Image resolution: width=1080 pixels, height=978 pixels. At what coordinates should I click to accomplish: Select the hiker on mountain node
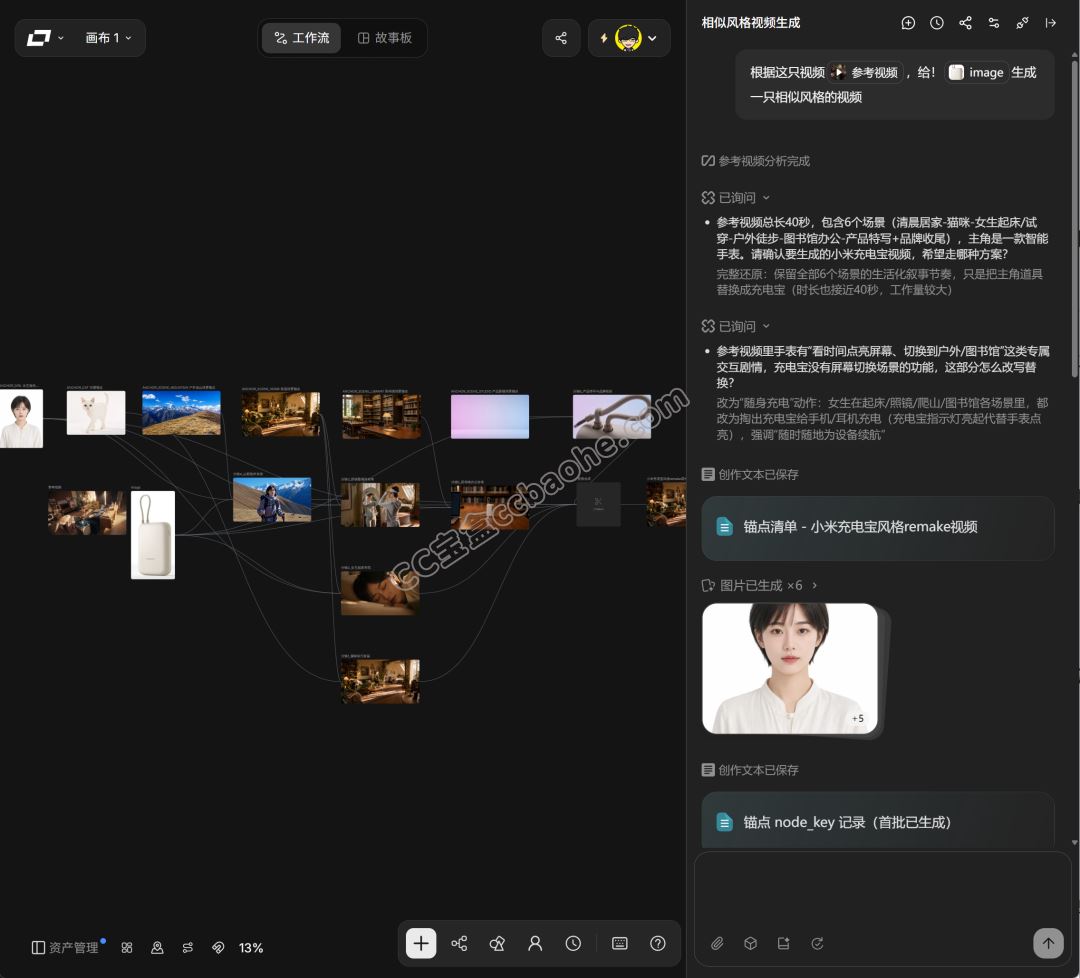coord(272,499)
